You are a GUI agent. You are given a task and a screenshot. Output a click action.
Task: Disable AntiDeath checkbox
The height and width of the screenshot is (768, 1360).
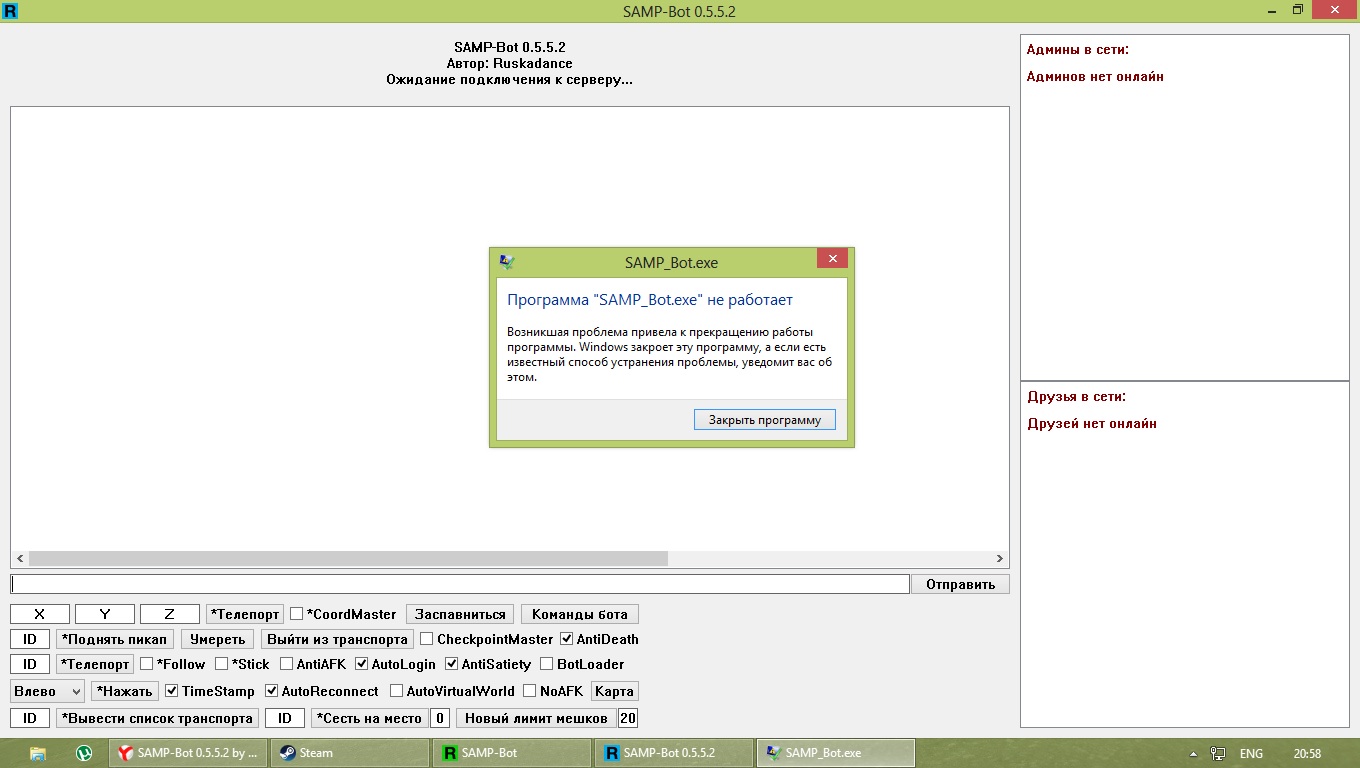pyautogui.click(x=567, y=639)
